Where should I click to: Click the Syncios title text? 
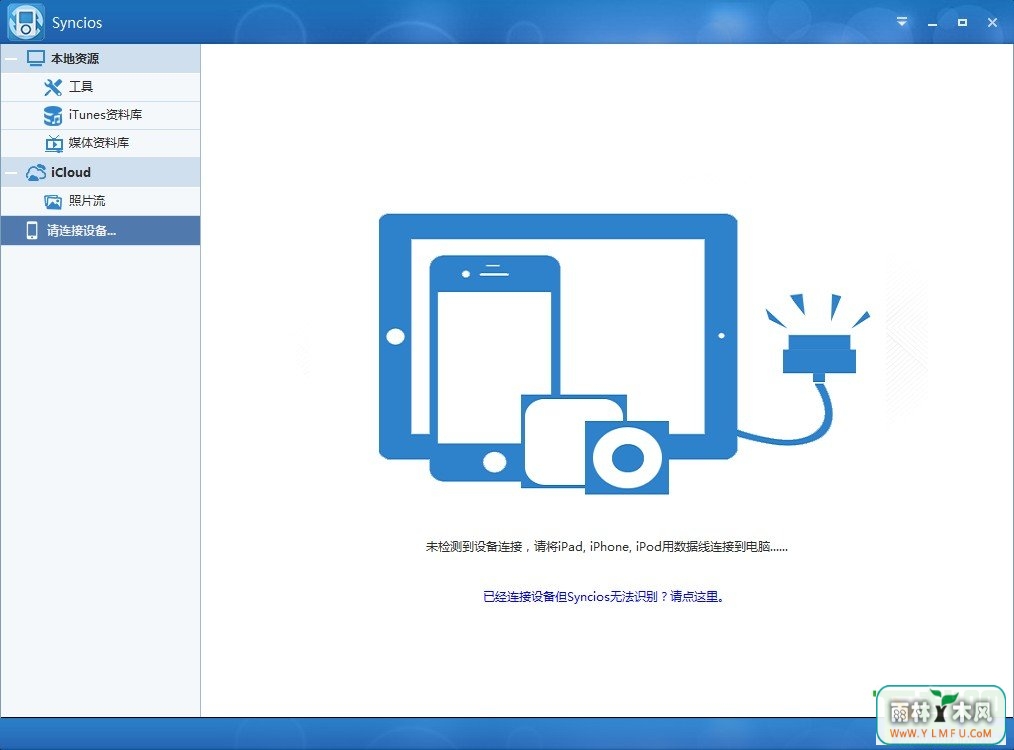pyautogui.click(x=77, y=23)
